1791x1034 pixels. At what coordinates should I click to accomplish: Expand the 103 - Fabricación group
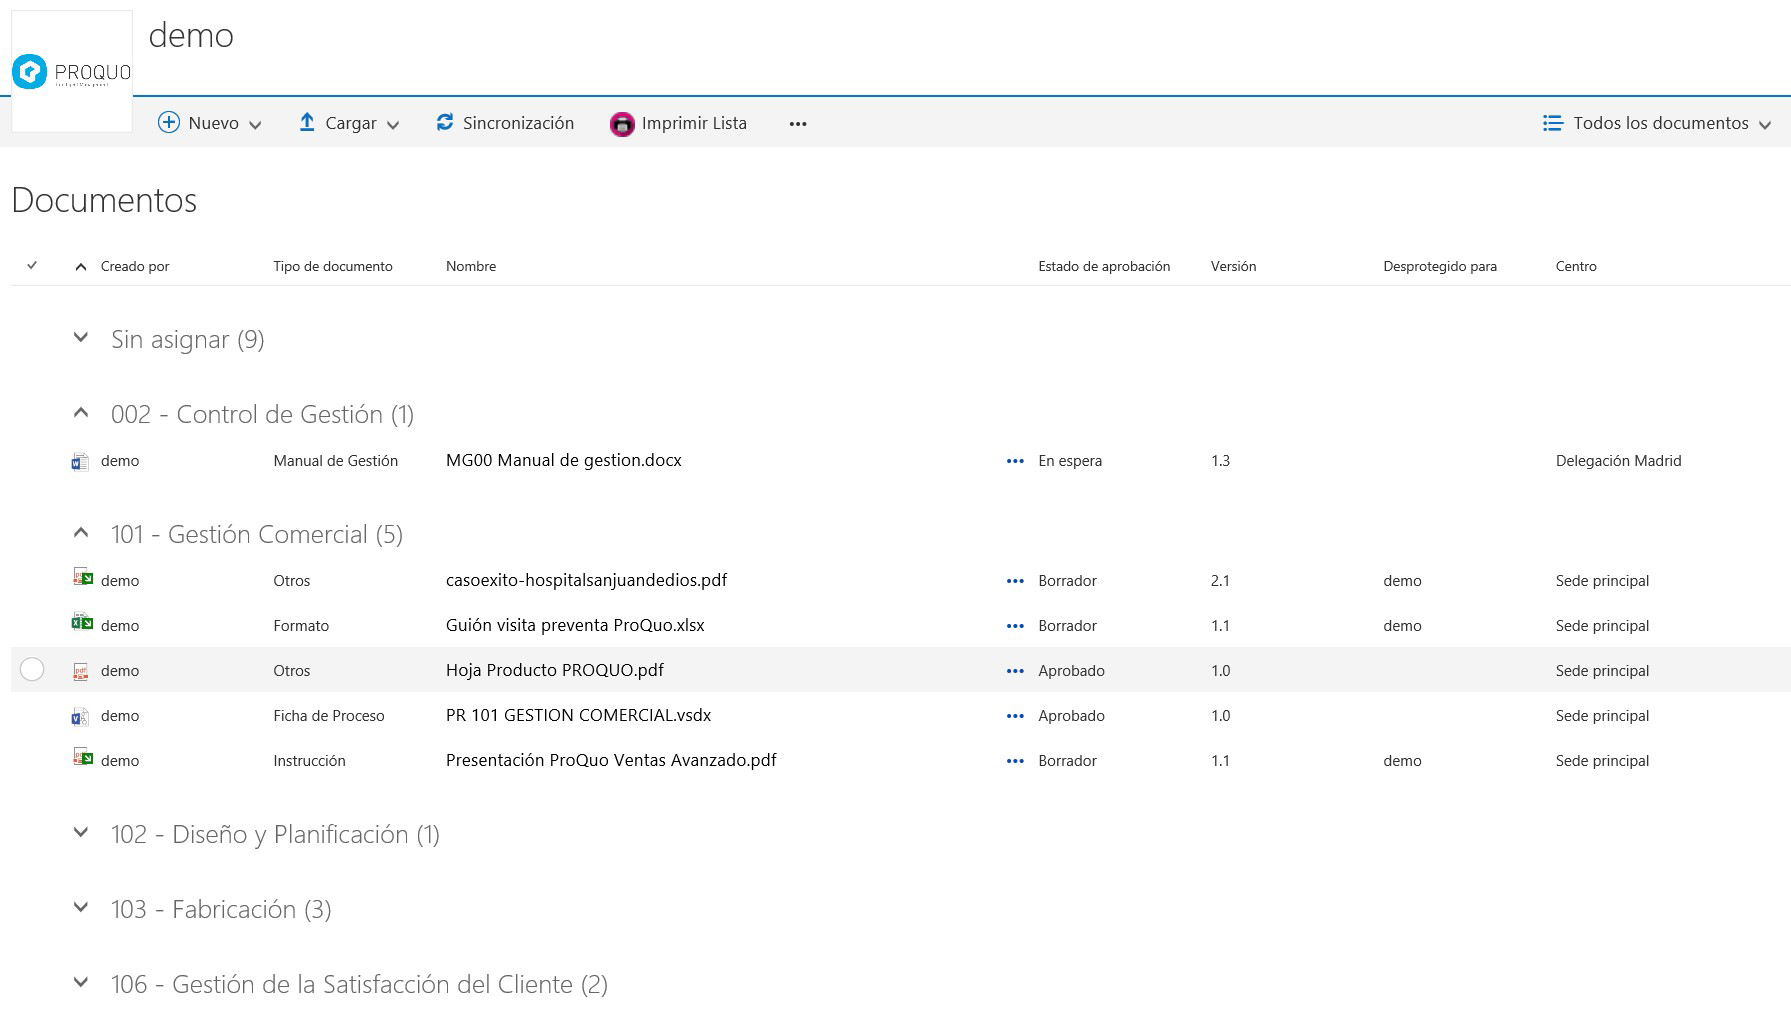point(81,908)
